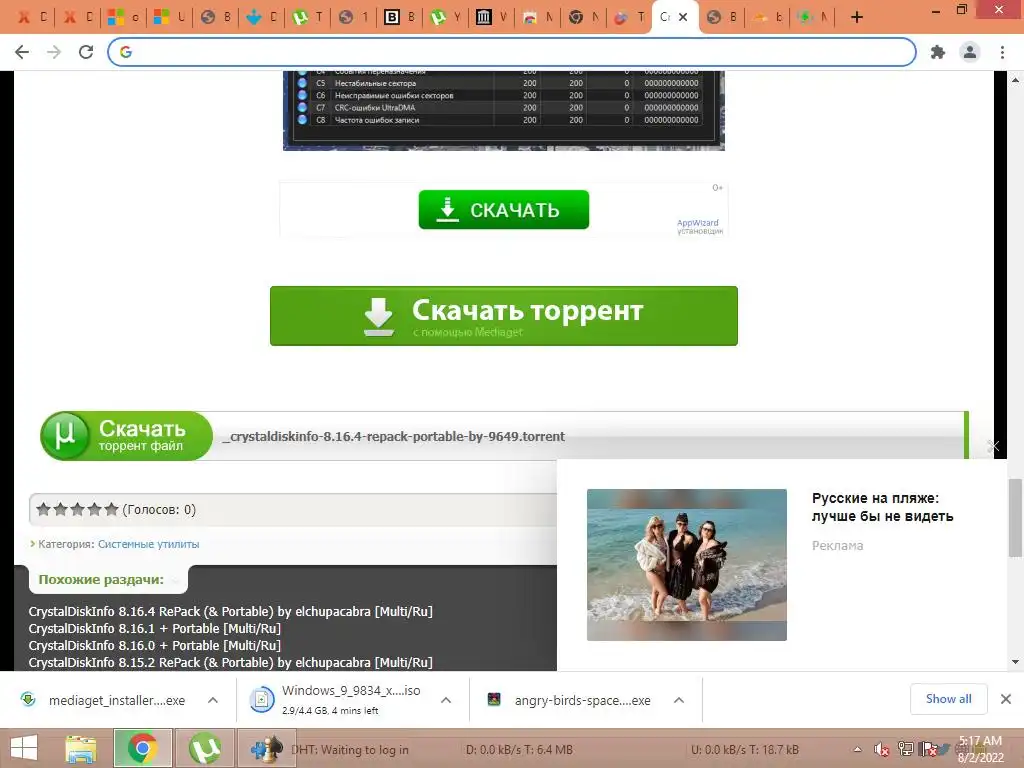Open Chrome's three-dot menu
Viewport: 1024px width, 768px height.
[1002, 52]
